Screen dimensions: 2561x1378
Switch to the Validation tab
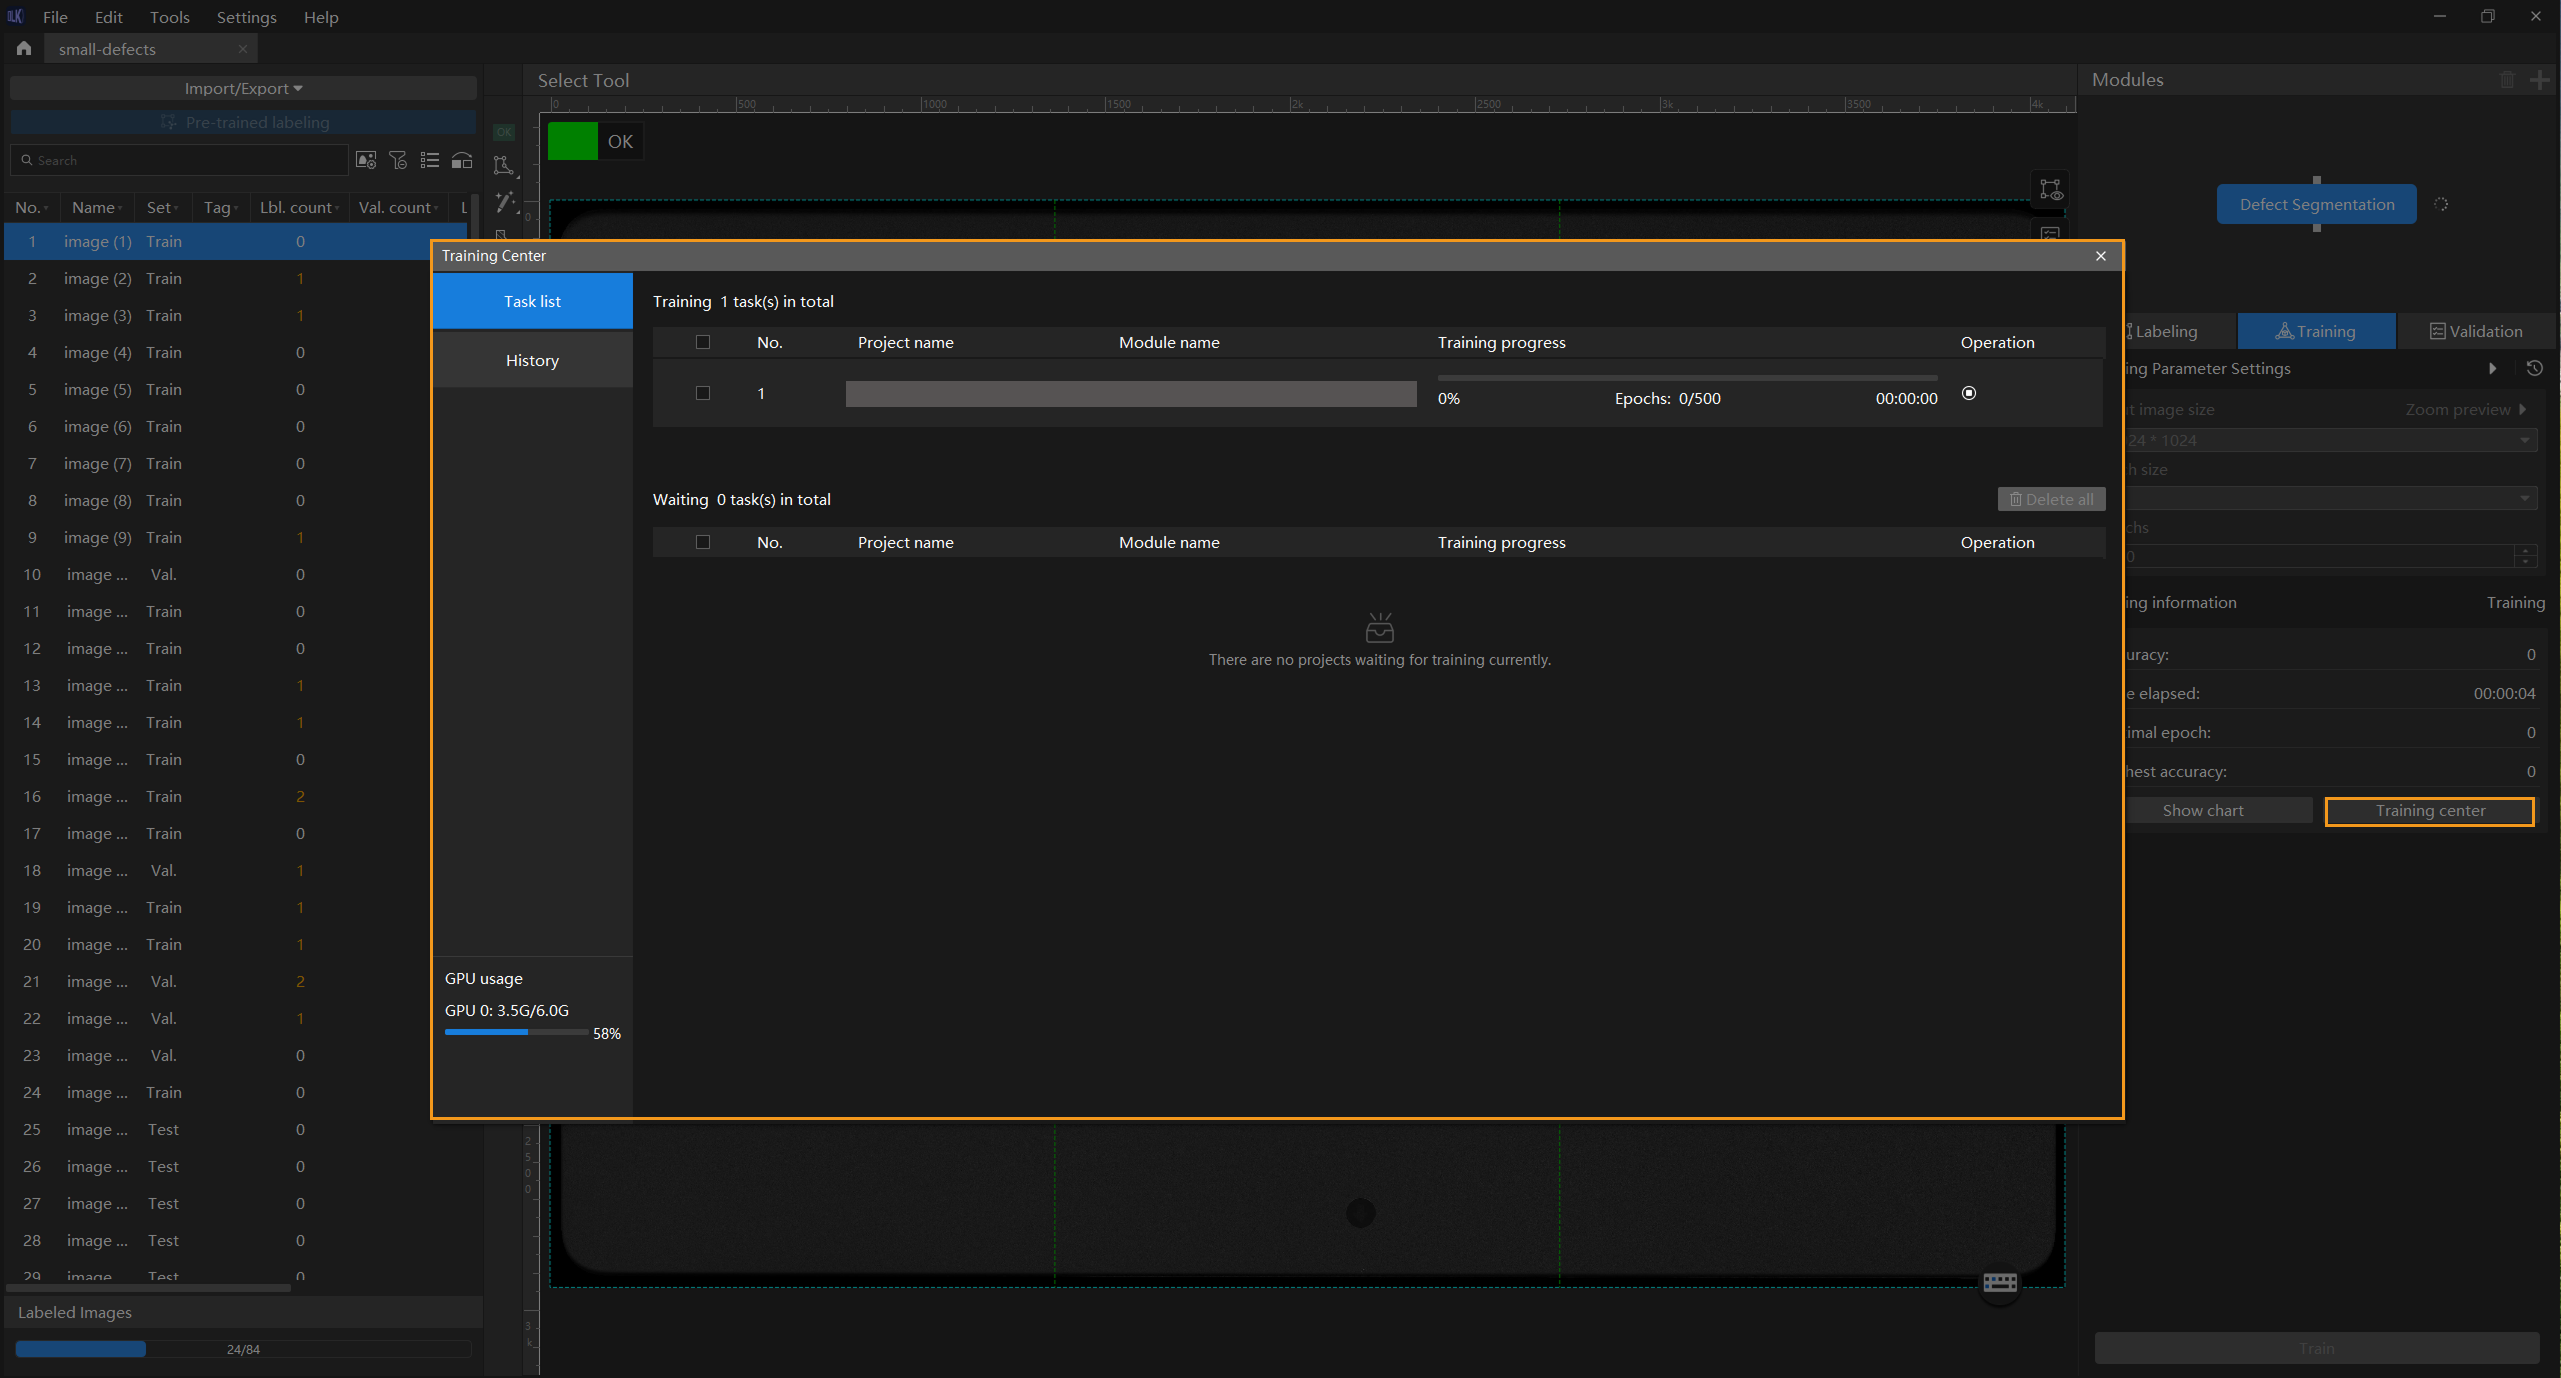pyautogui.click(x=2476, y=331)
